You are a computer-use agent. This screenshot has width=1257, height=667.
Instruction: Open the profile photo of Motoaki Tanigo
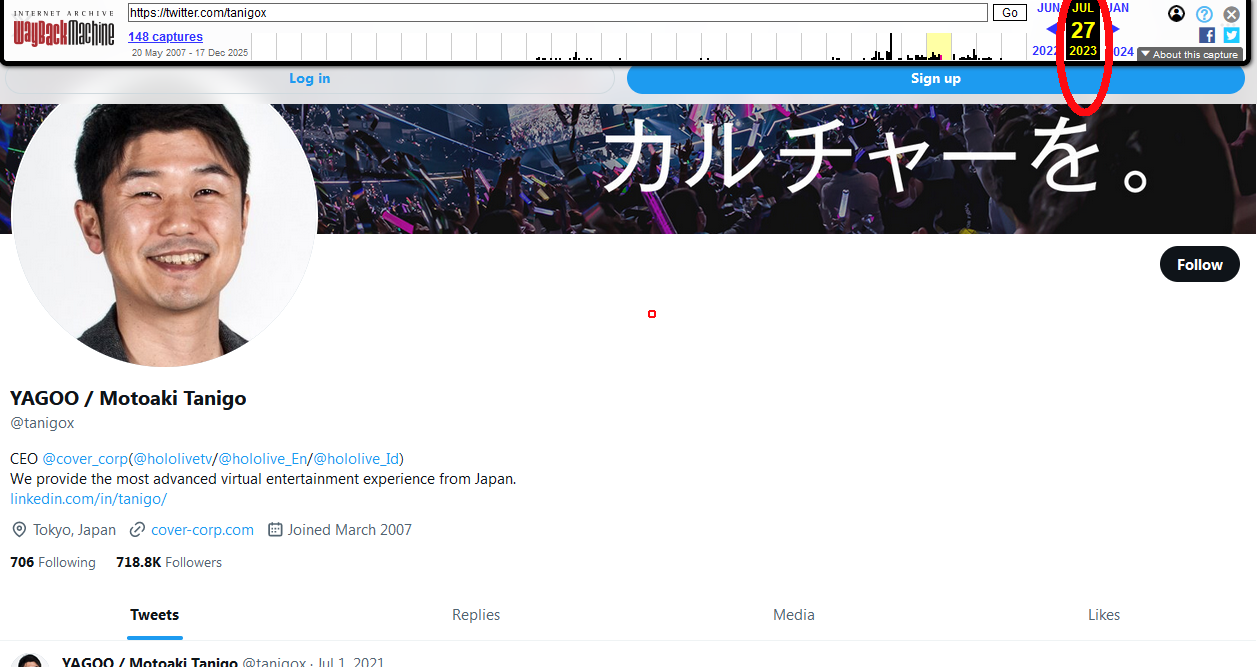click(164, 214)
